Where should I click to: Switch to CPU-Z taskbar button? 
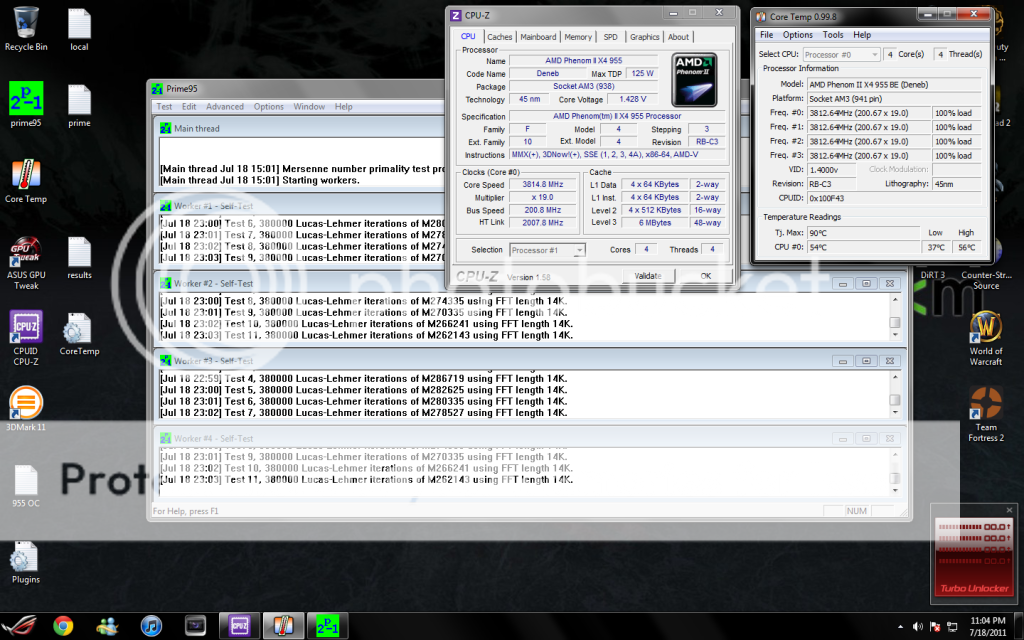coord(240,626)
